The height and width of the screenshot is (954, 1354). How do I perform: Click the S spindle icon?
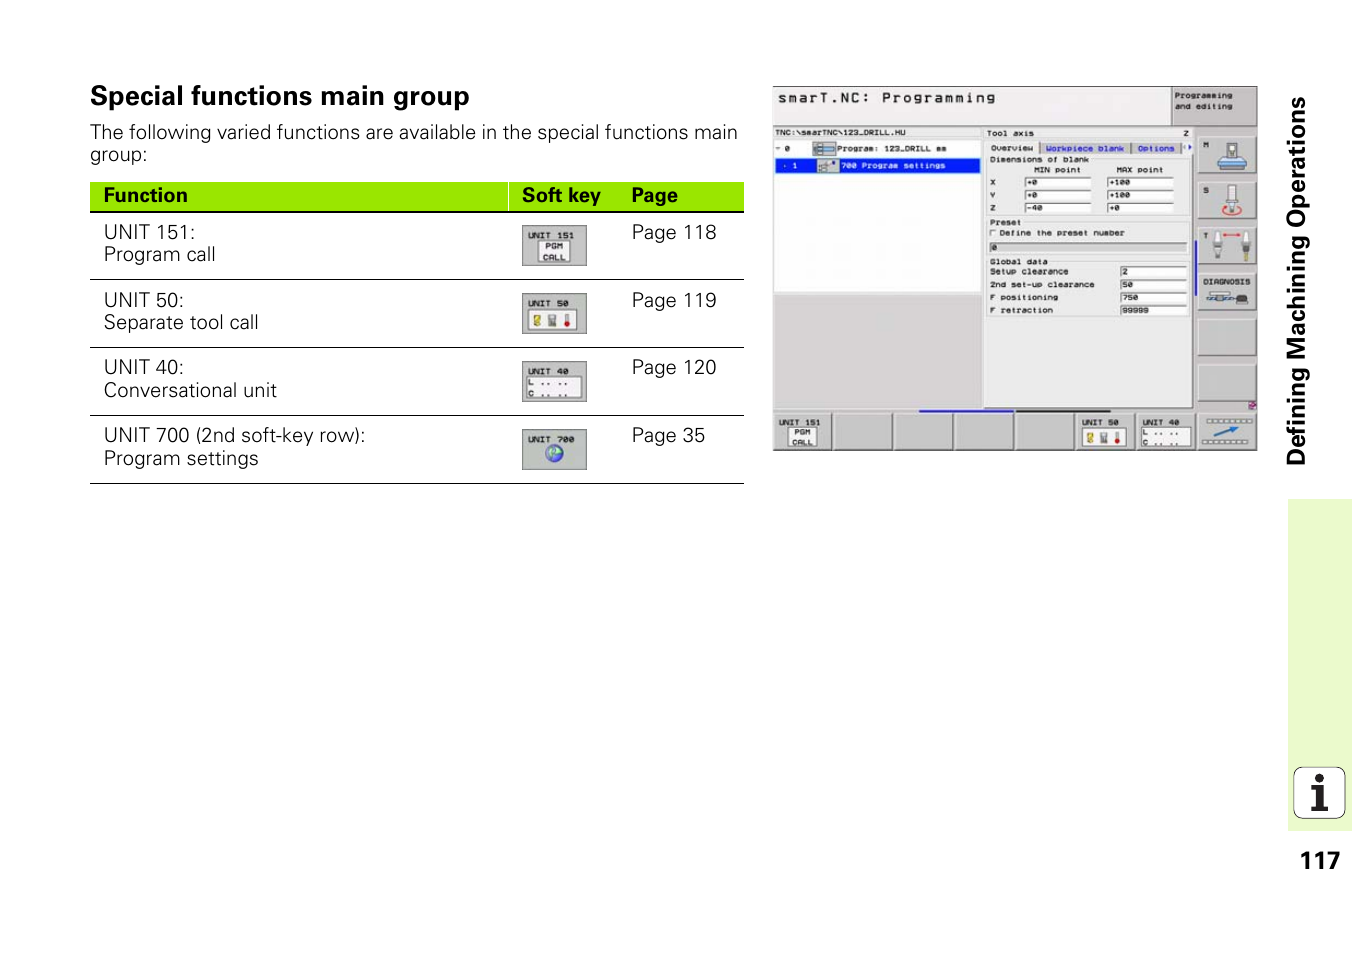(1227, 200)
